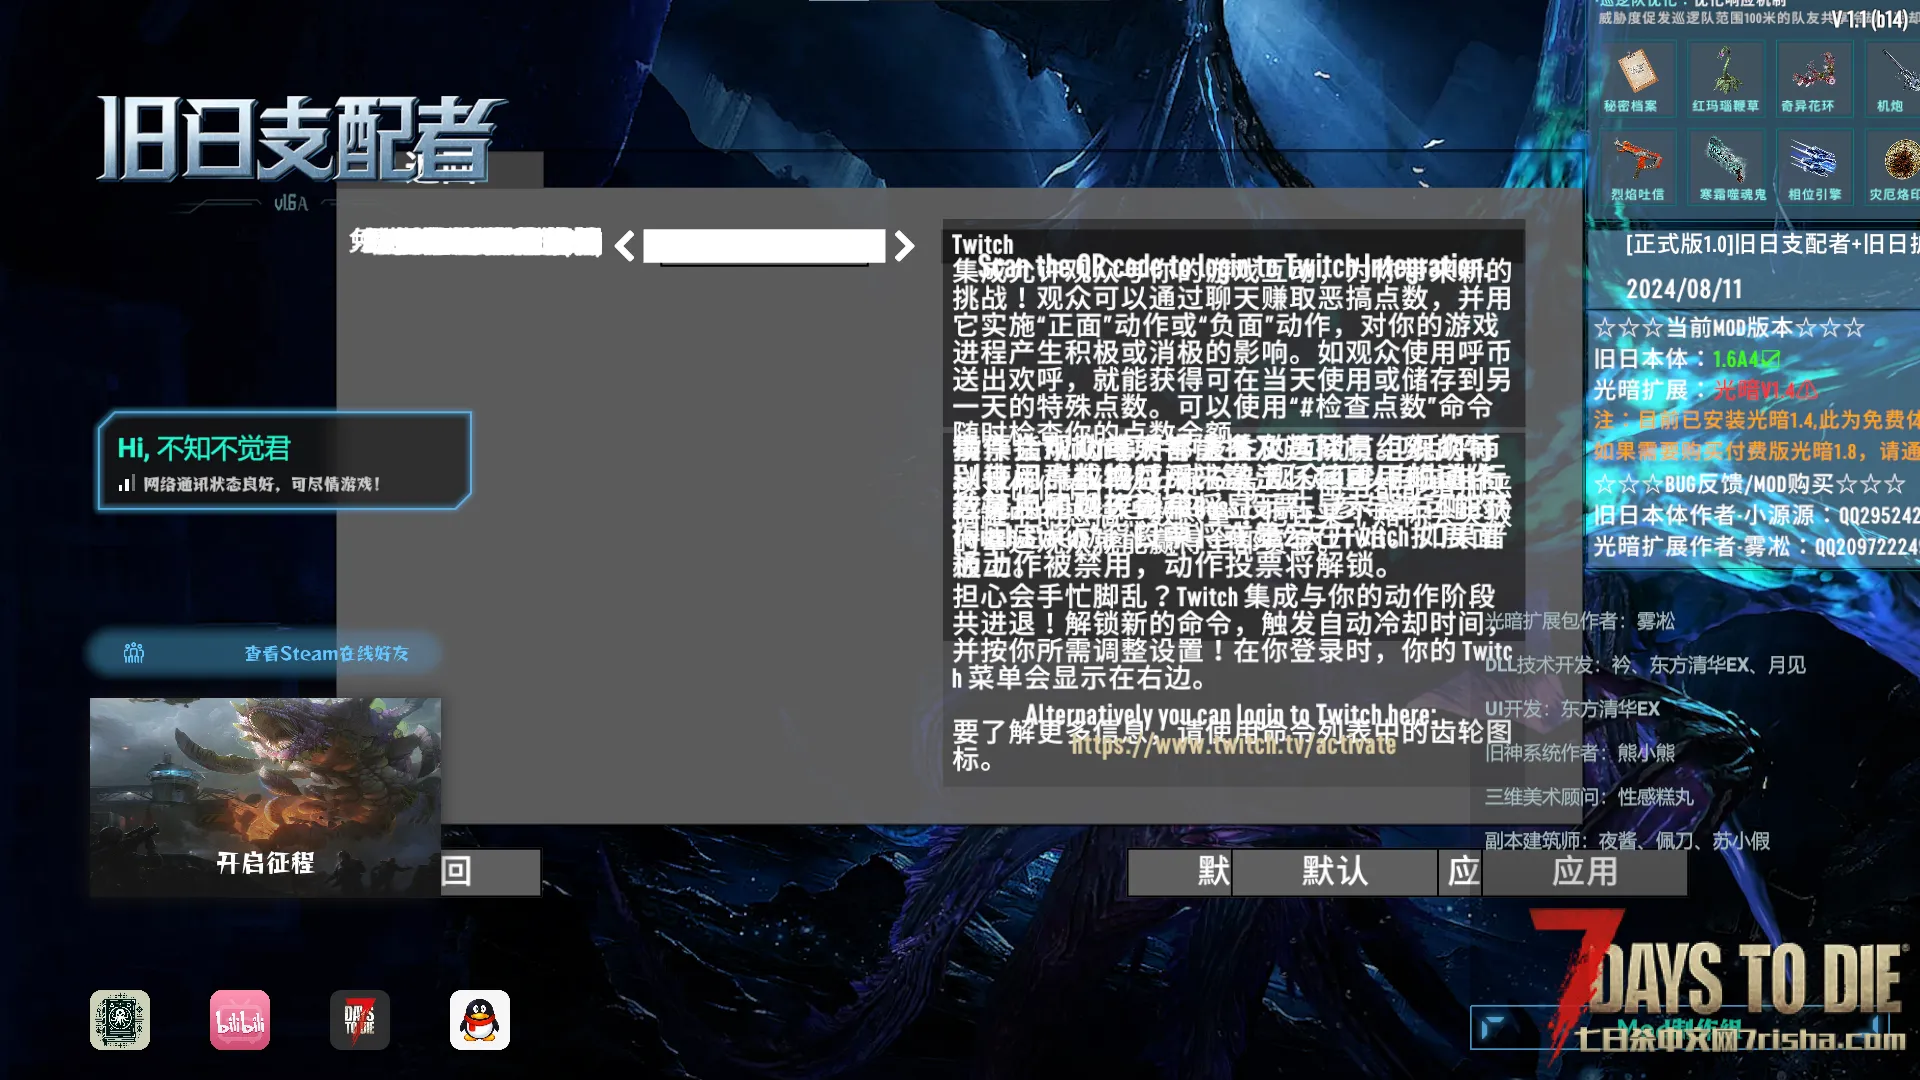1920x1080 pixels.
Task: Select previous option with left chevron
Action: tap(624, 246)
